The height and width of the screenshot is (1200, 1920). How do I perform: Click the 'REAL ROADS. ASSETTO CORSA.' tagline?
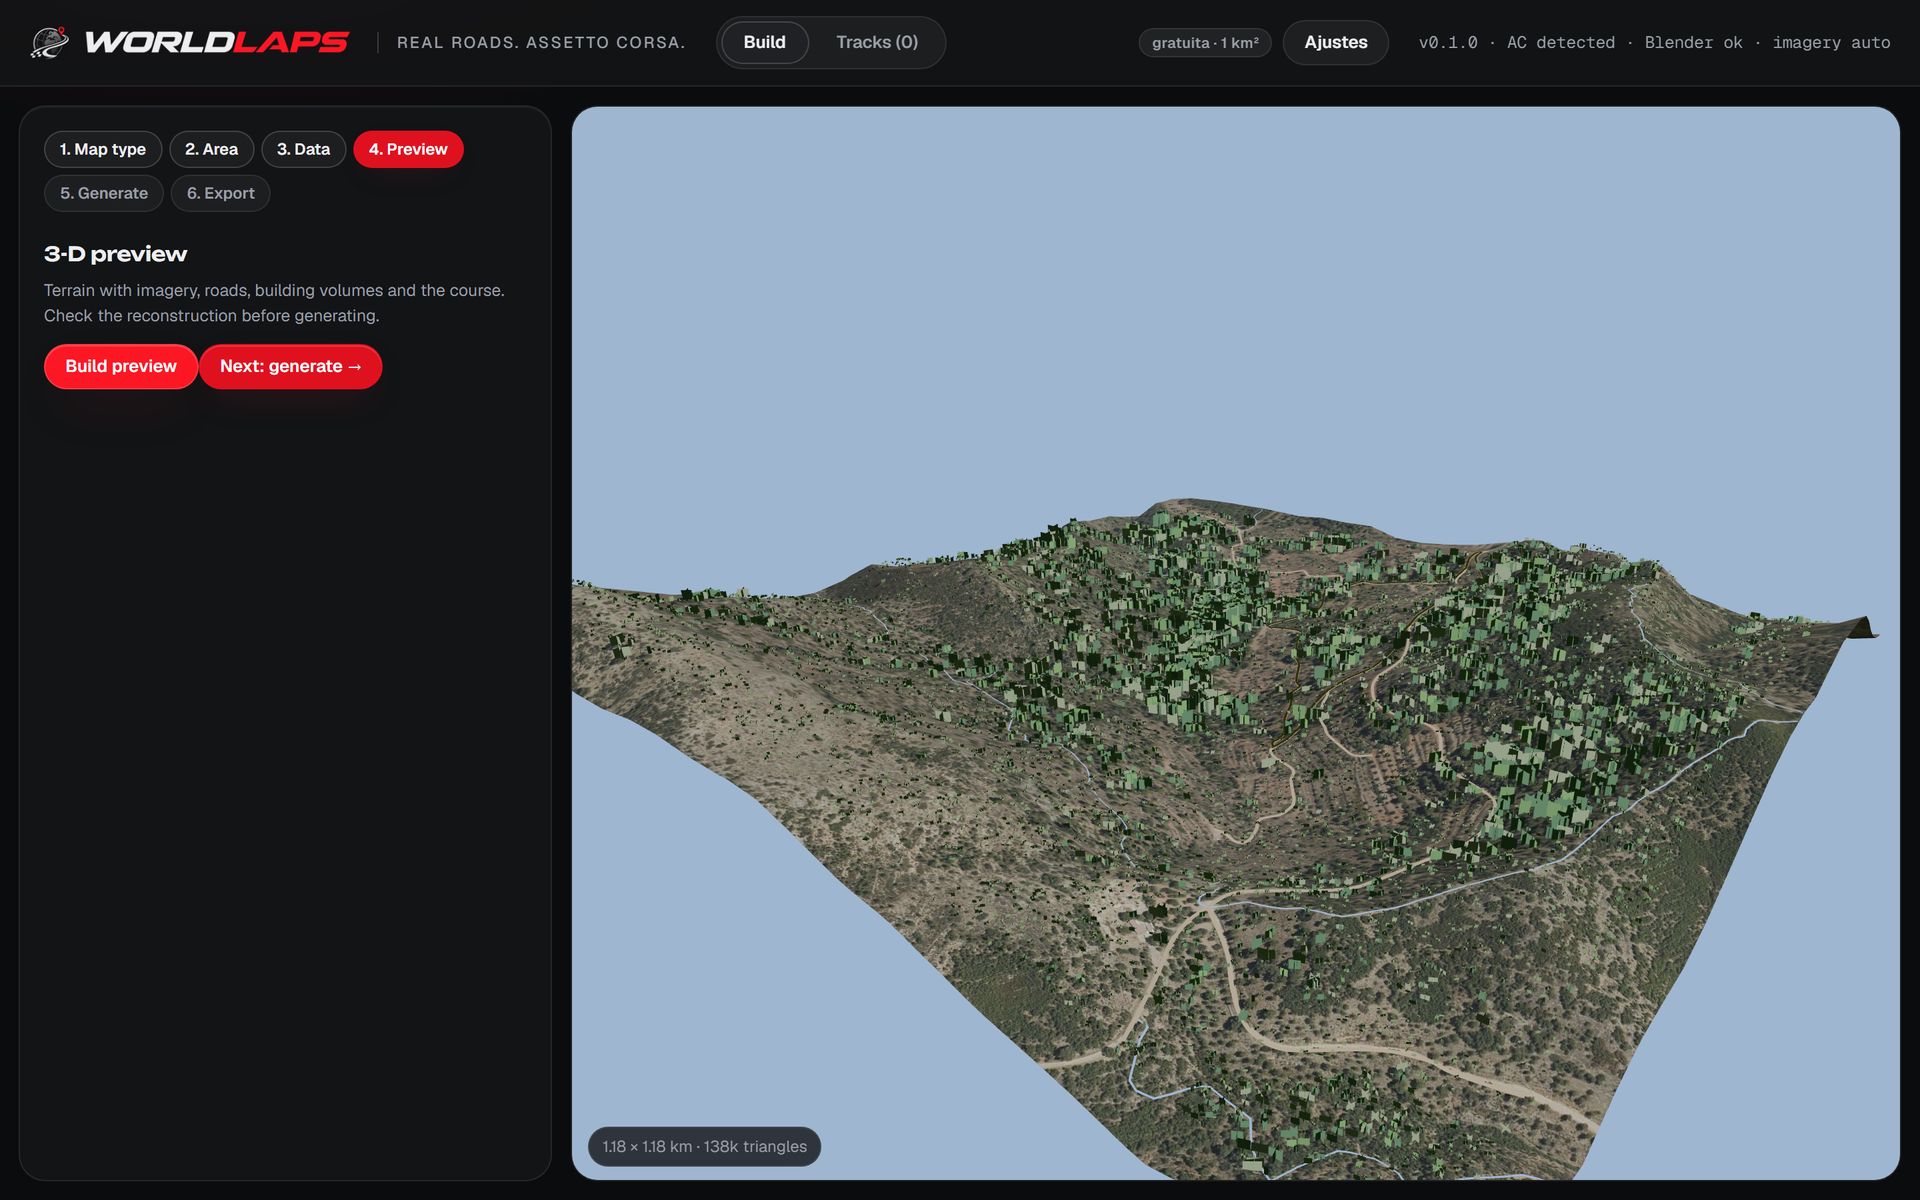[541, 43]
